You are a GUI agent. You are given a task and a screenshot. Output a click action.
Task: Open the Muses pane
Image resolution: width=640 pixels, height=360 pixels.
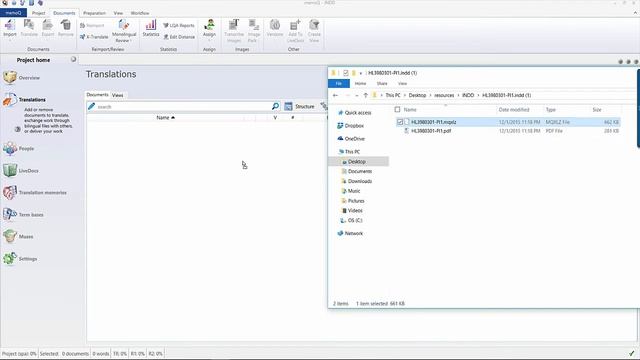(18, 236)
